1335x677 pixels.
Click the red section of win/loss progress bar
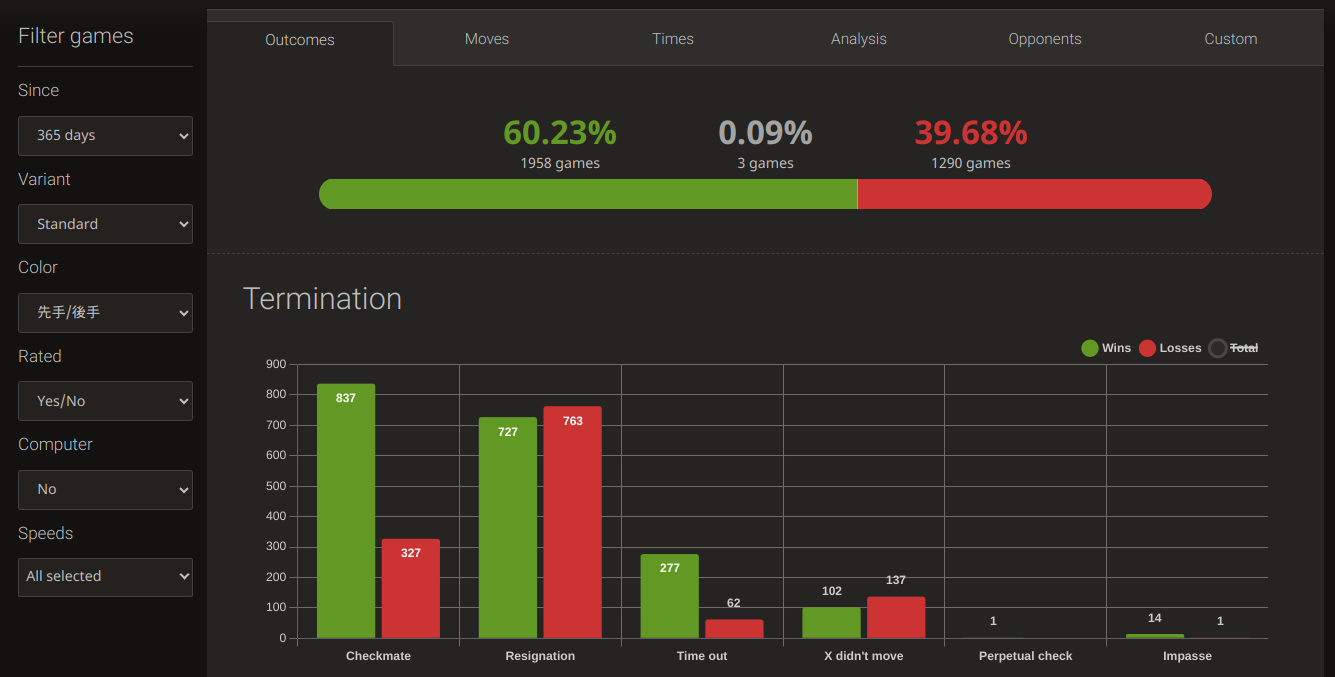point(1035,194)
